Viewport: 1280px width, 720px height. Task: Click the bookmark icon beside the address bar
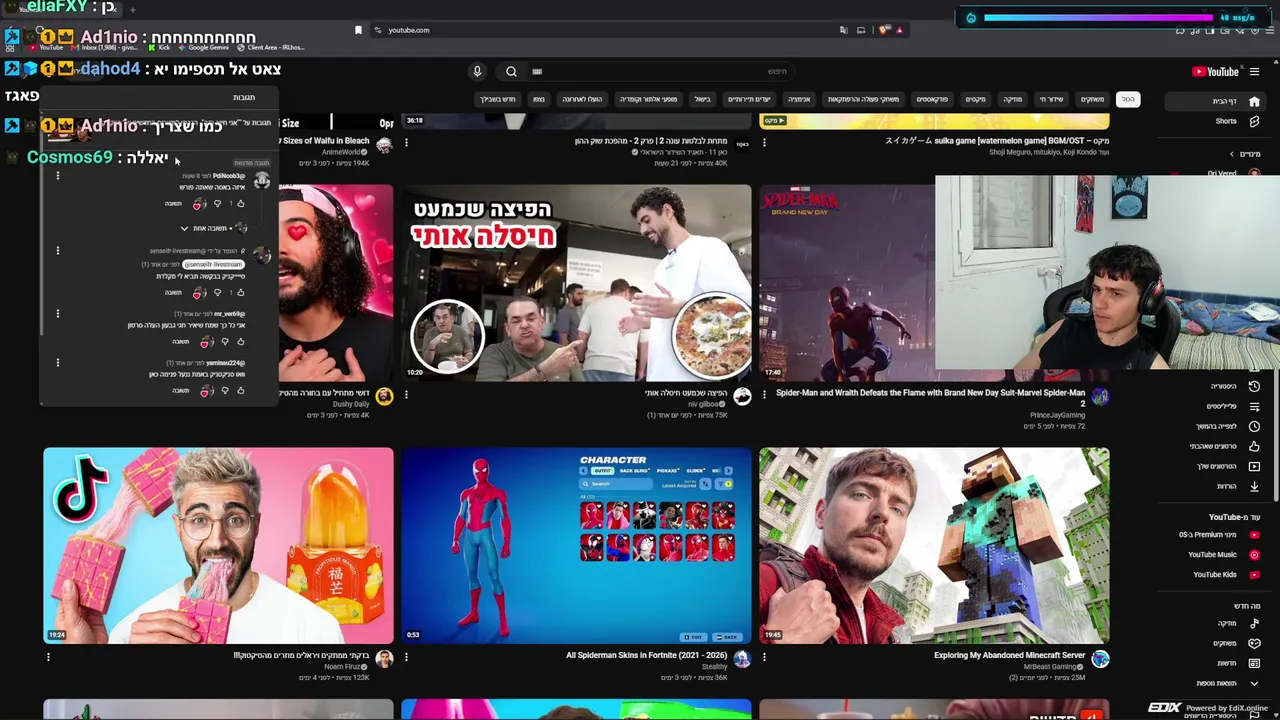358,30
